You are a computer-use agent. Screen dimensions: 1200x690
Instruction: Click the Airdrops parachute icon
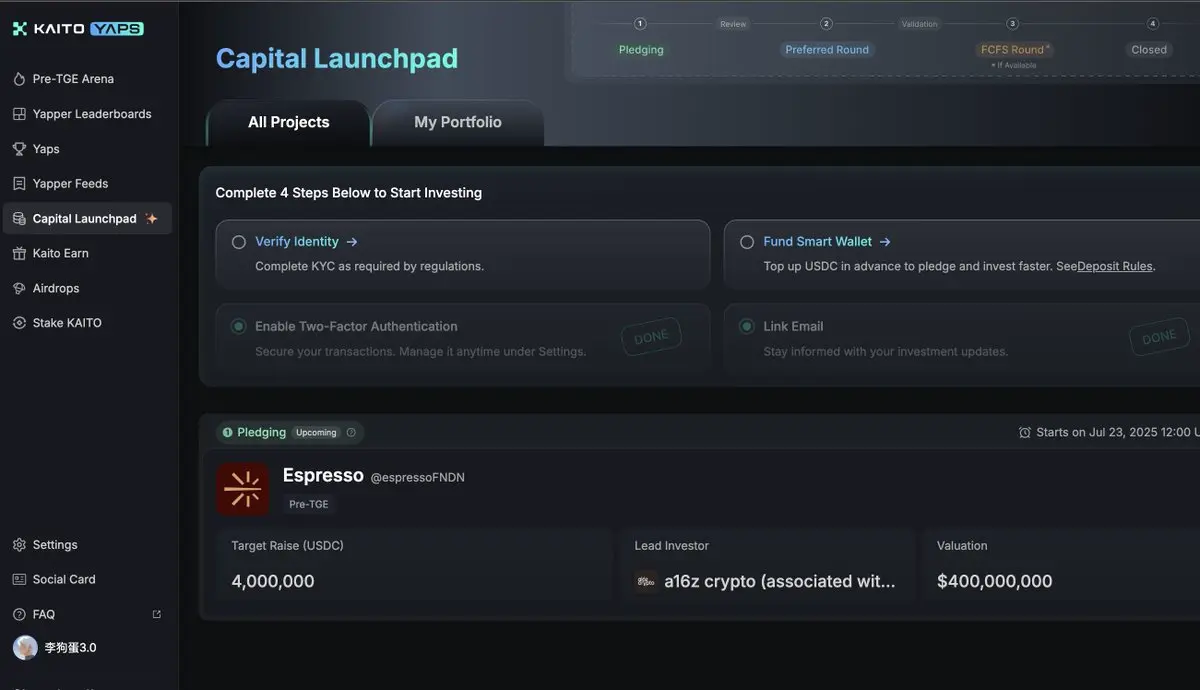(19, 288)
